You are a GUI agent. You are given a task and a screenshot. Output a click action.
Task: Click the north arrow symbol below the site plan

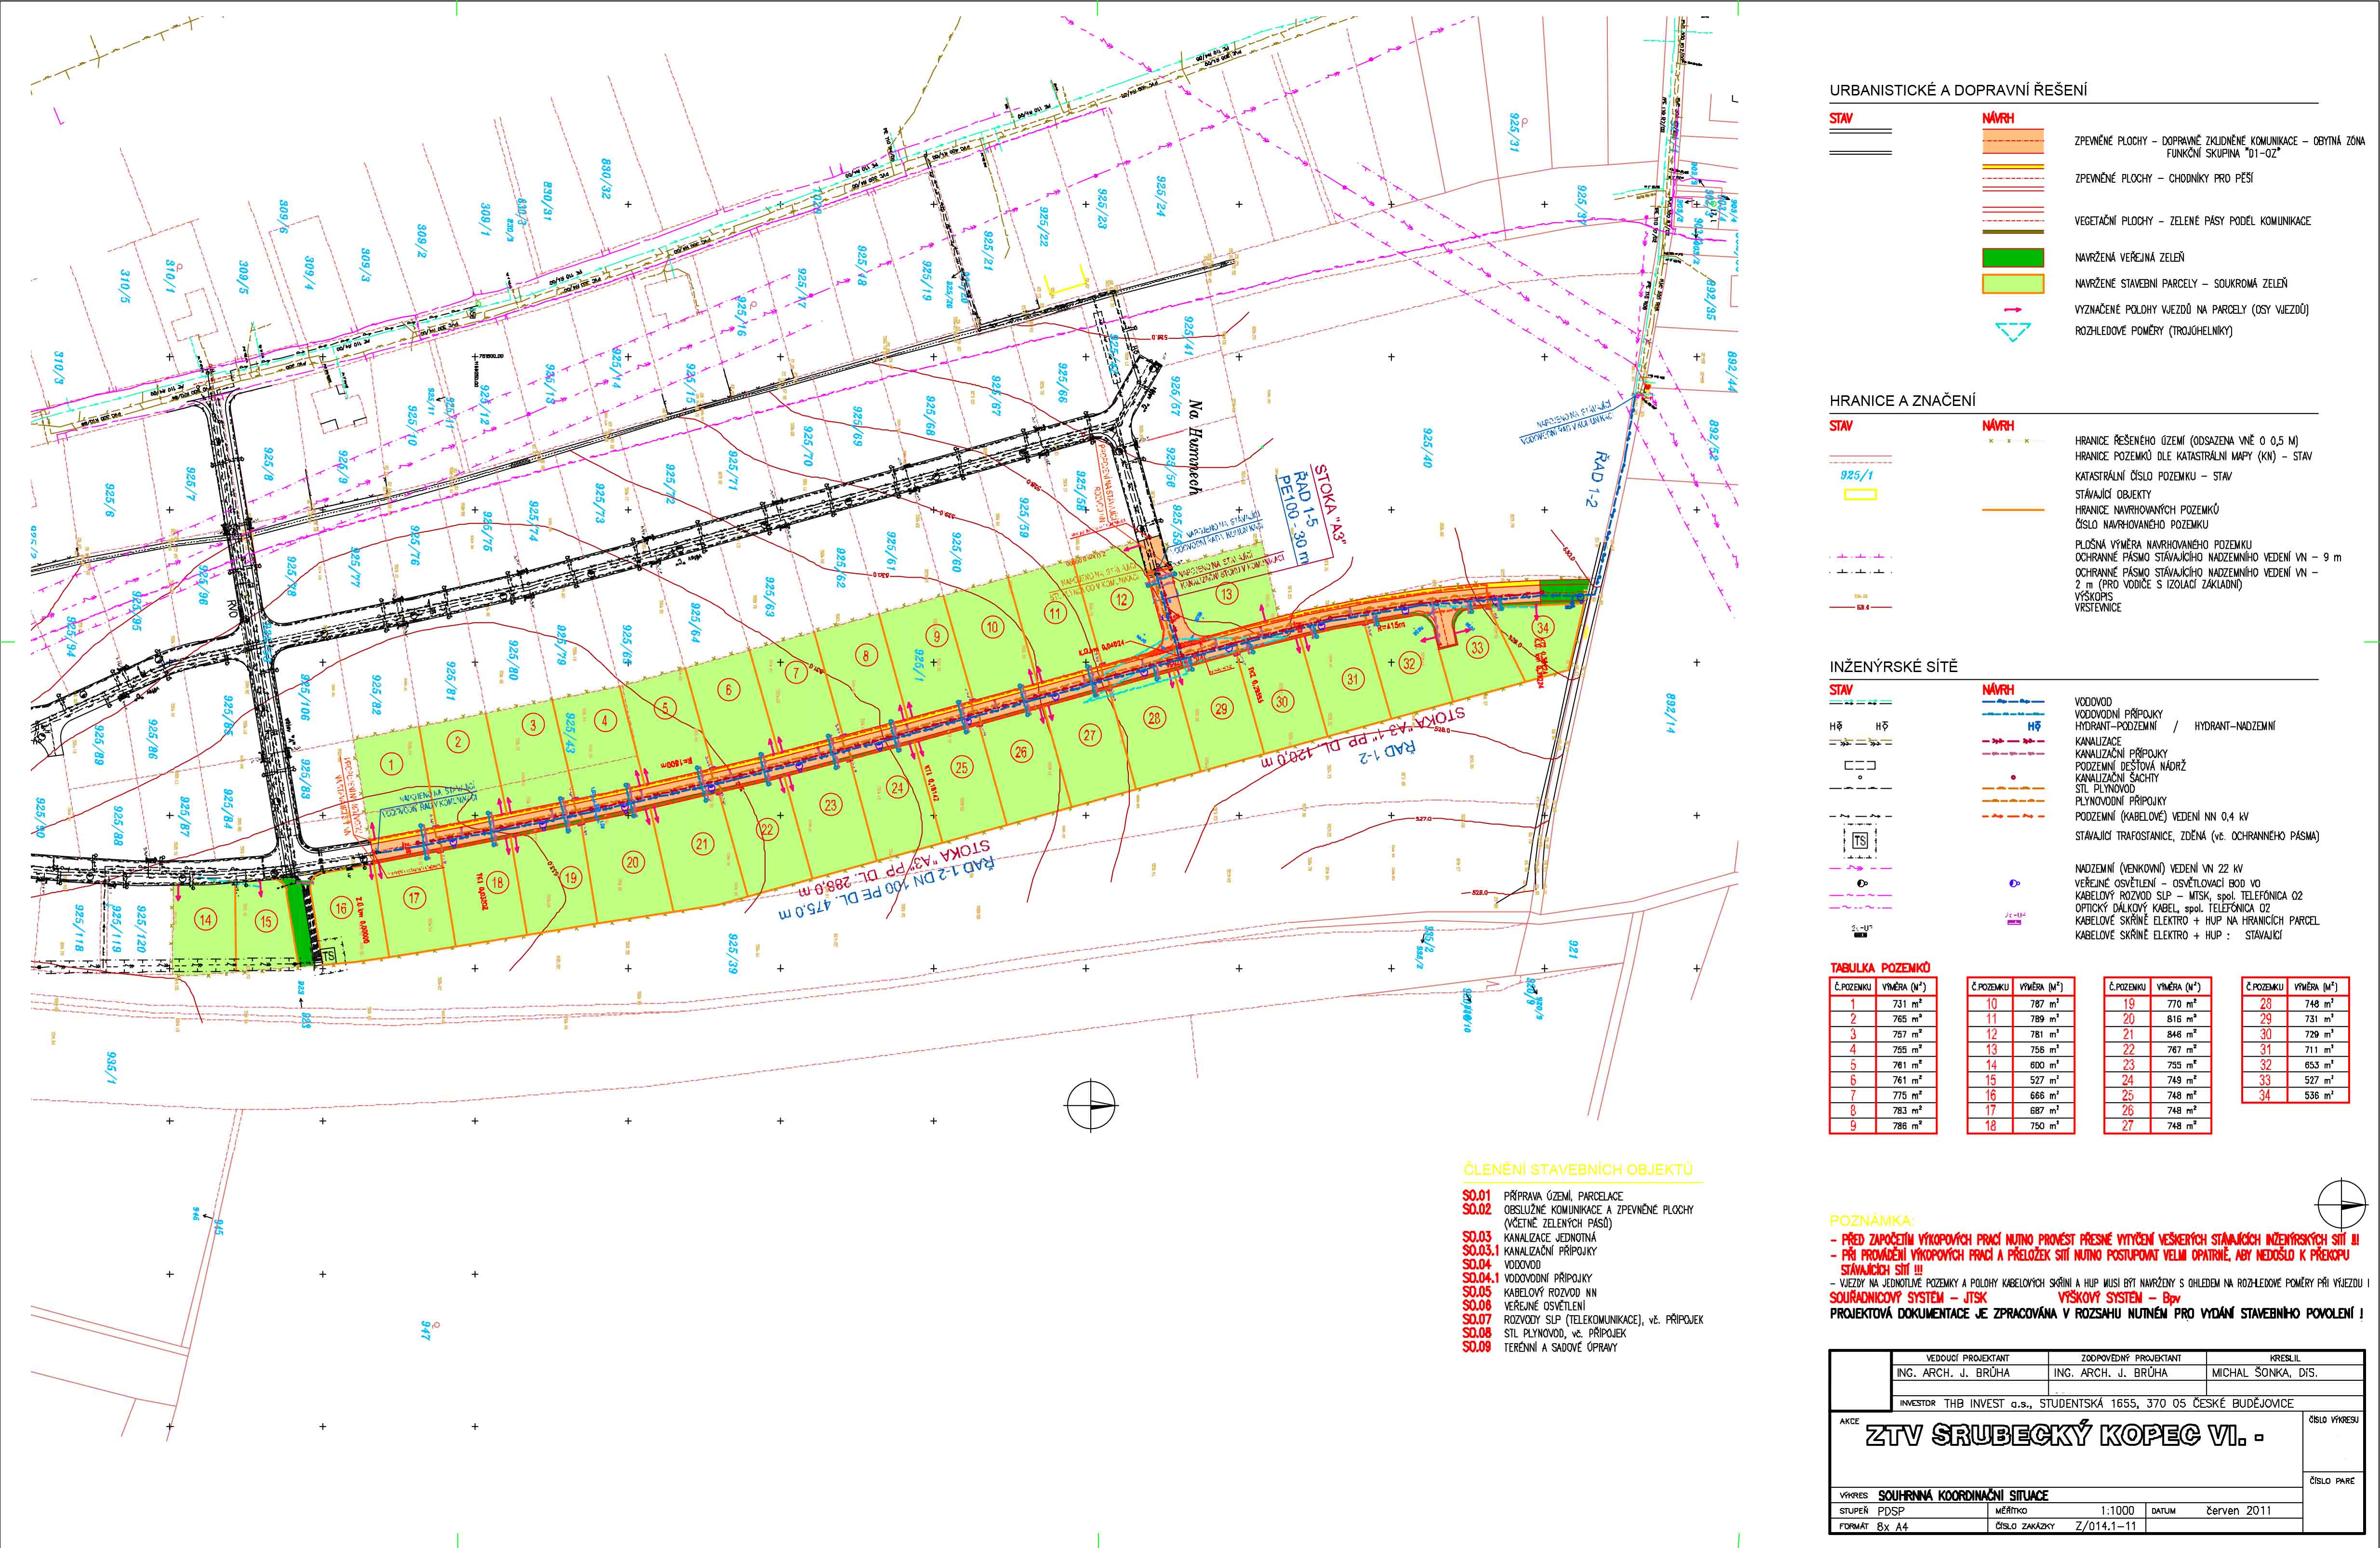tap(1092, 1105)
